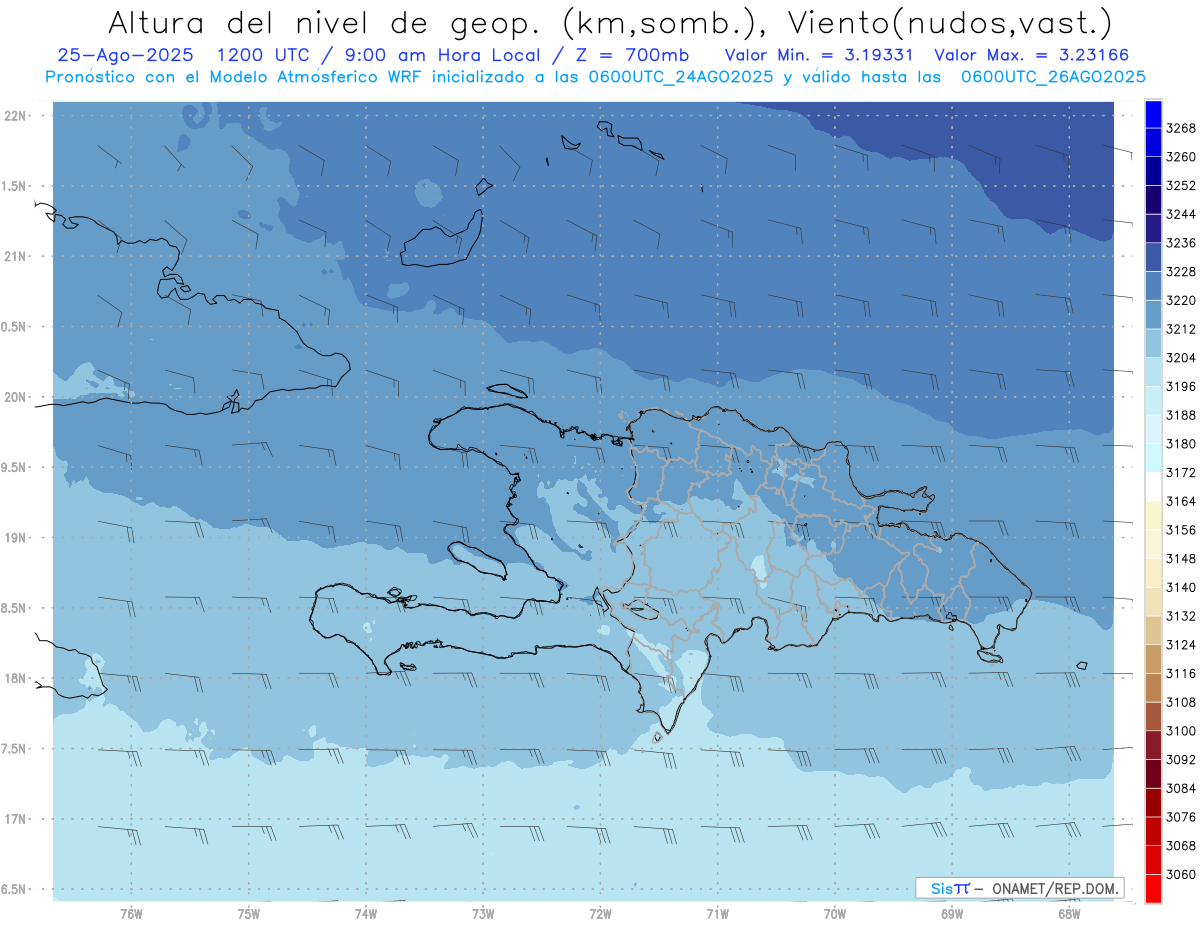Click 'Valor Min. = 3.19331' text
This screenshot has height=927, width=1200.
819,56
